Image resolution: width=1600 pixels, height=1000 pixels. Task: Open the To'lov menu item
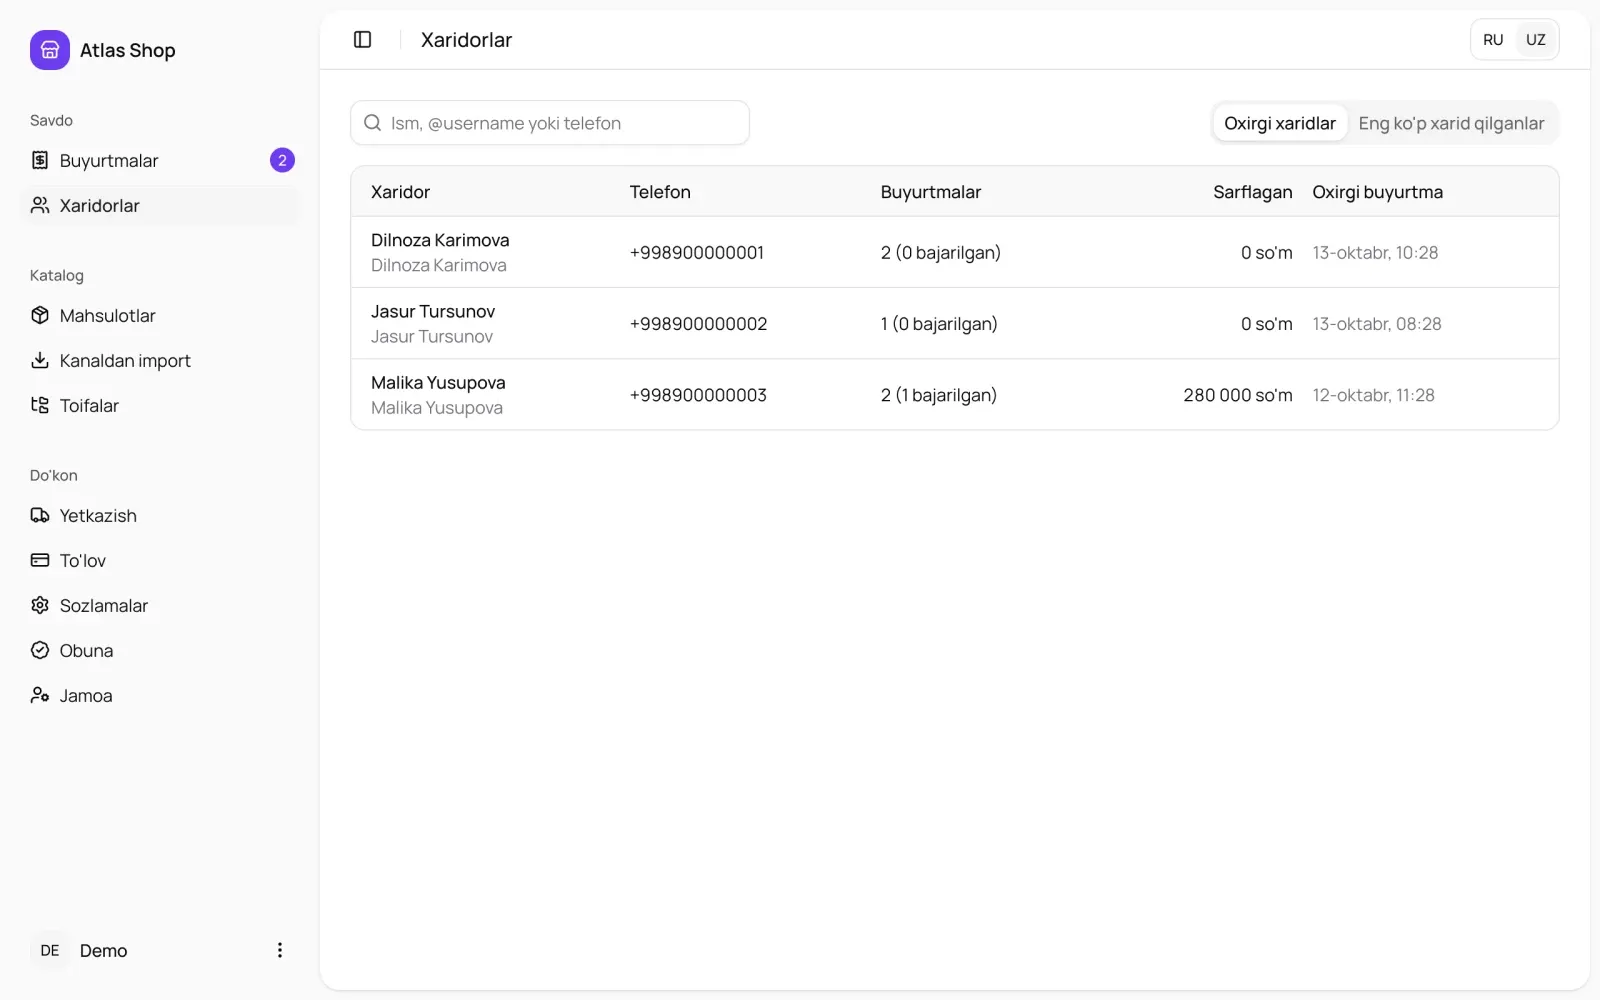click(x=160, y=560)
